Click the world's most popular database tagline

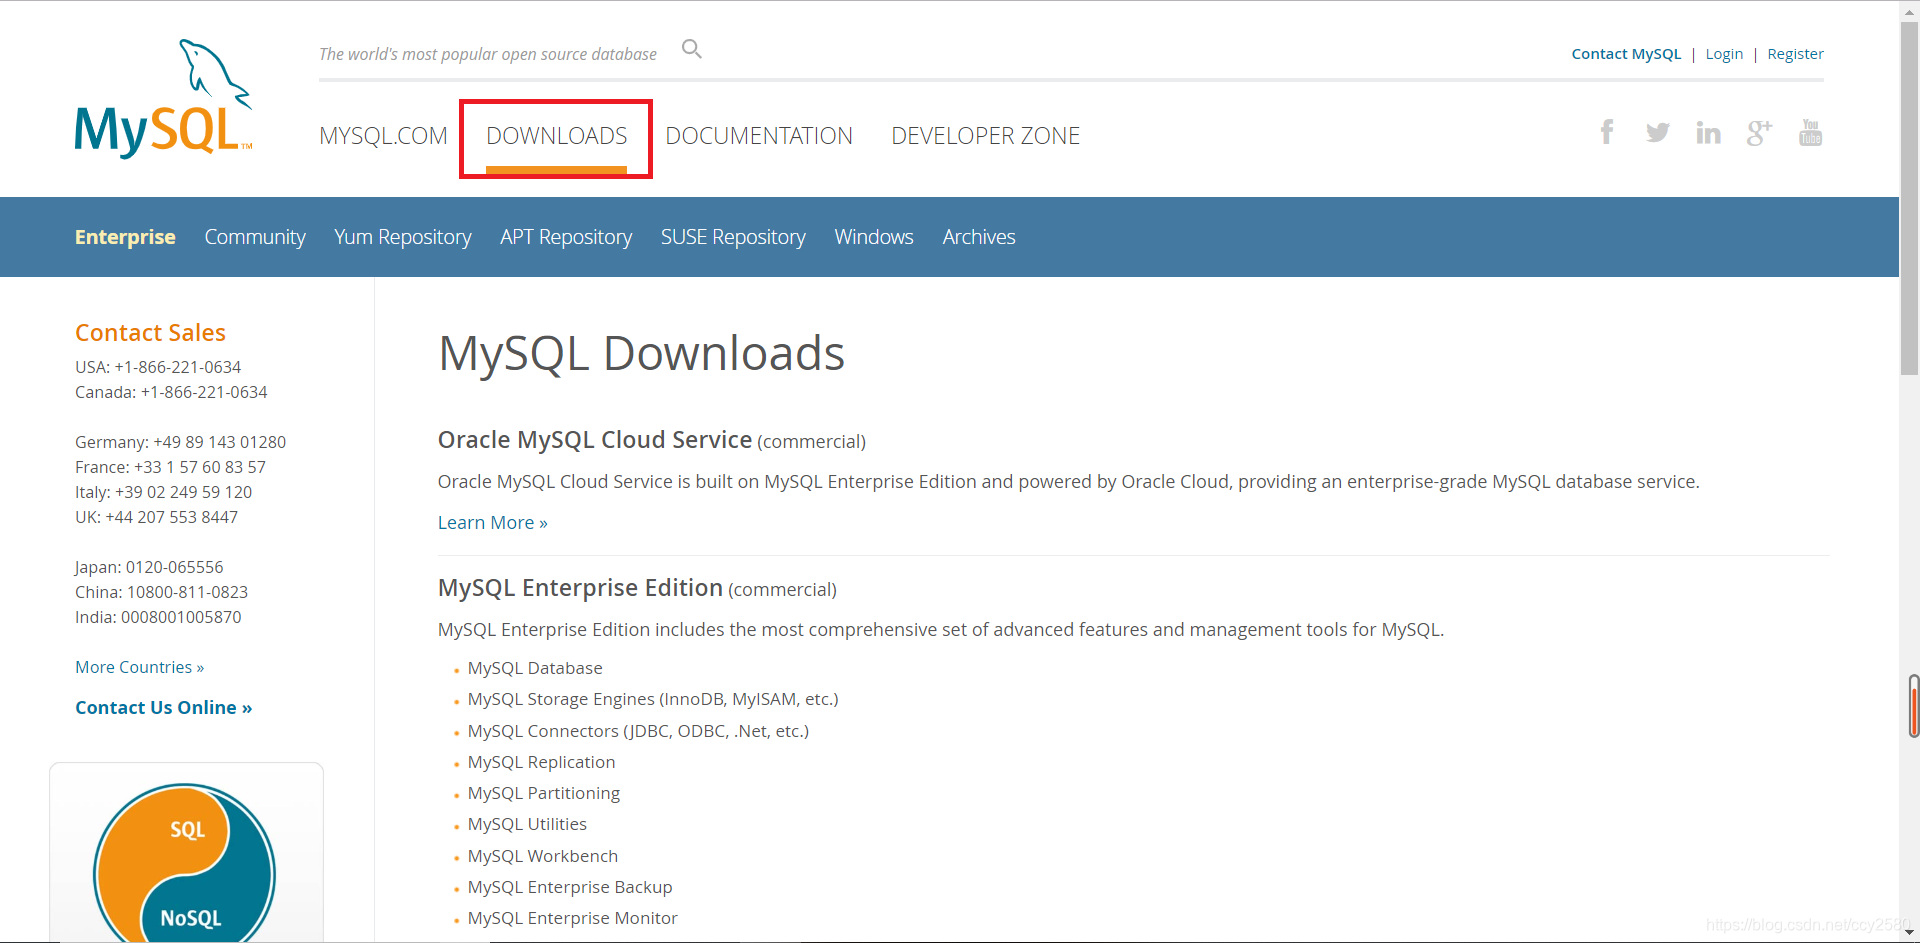click(x=488, y=54)
